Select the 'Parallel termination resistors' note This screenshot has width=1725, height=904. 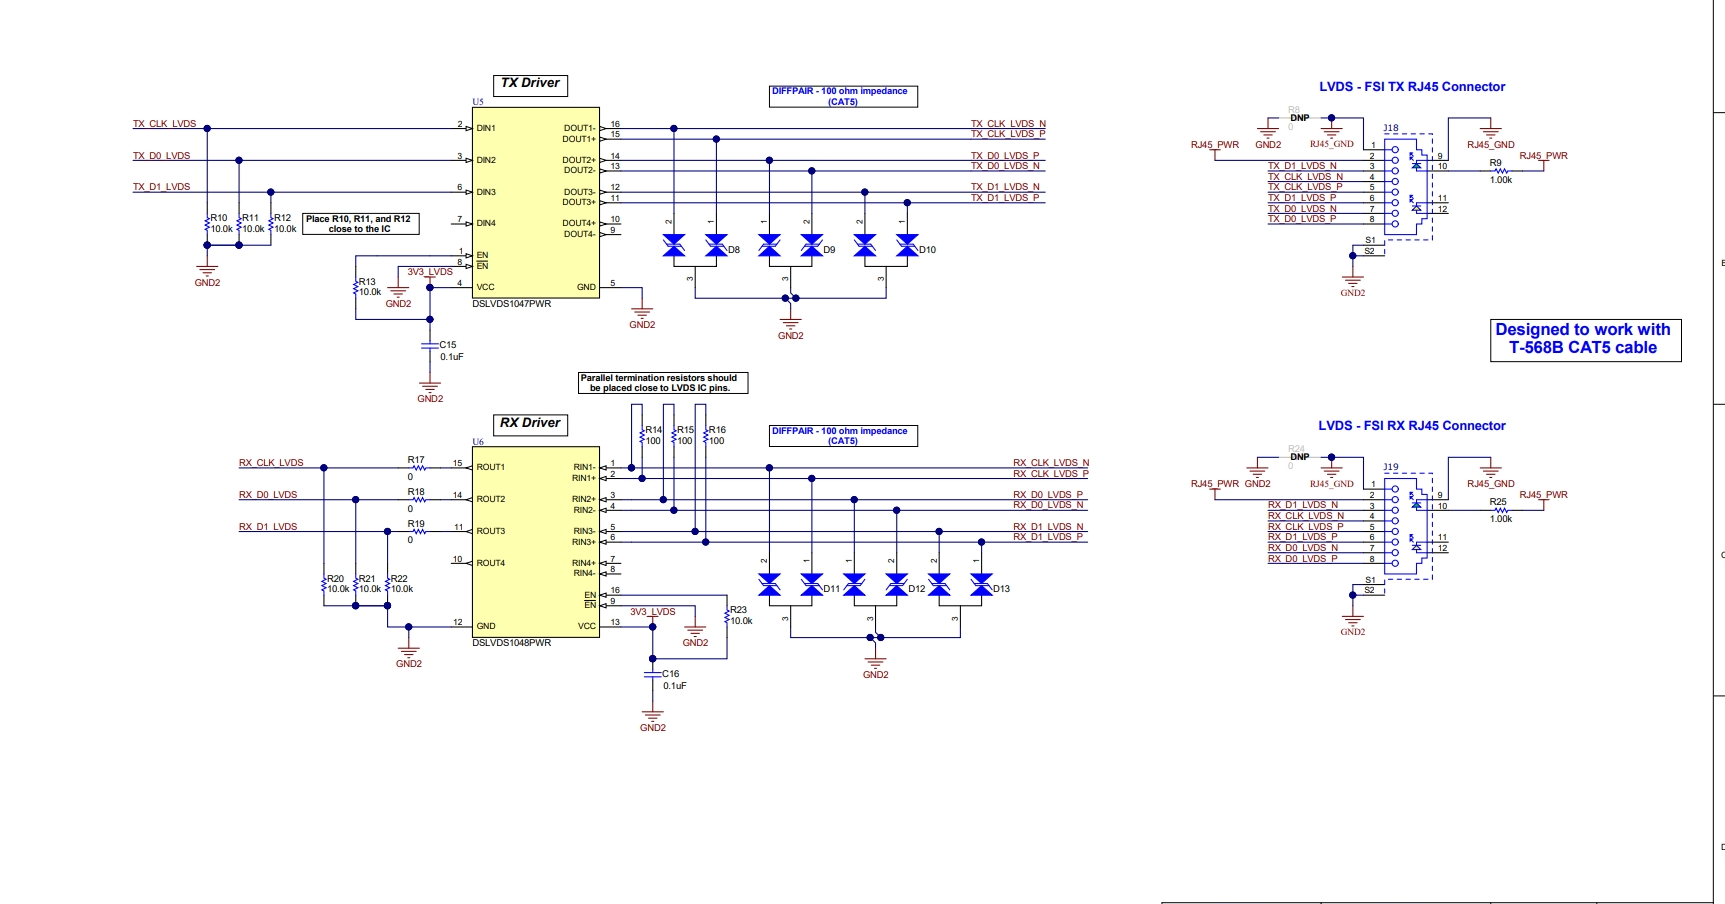coord(662,383)
